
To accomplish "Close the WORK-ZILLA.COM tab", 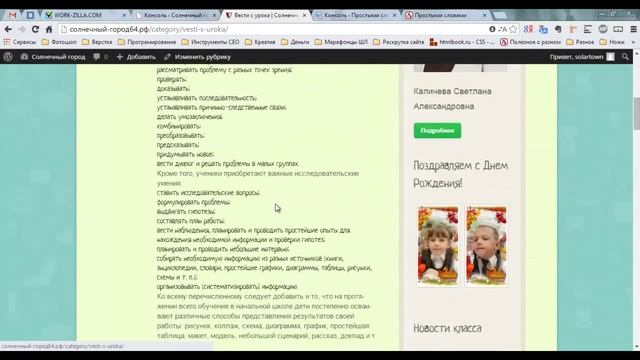I will click(x=124, y=15).
